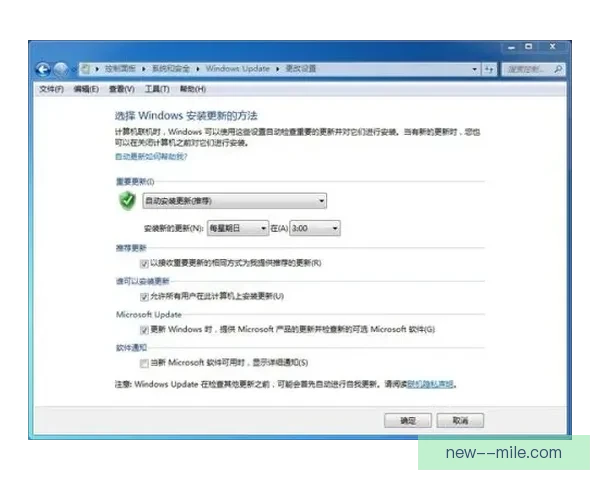Click the control panel icon in address bar
Viewport: 600px width, 480px height.
tap(86, 69)
